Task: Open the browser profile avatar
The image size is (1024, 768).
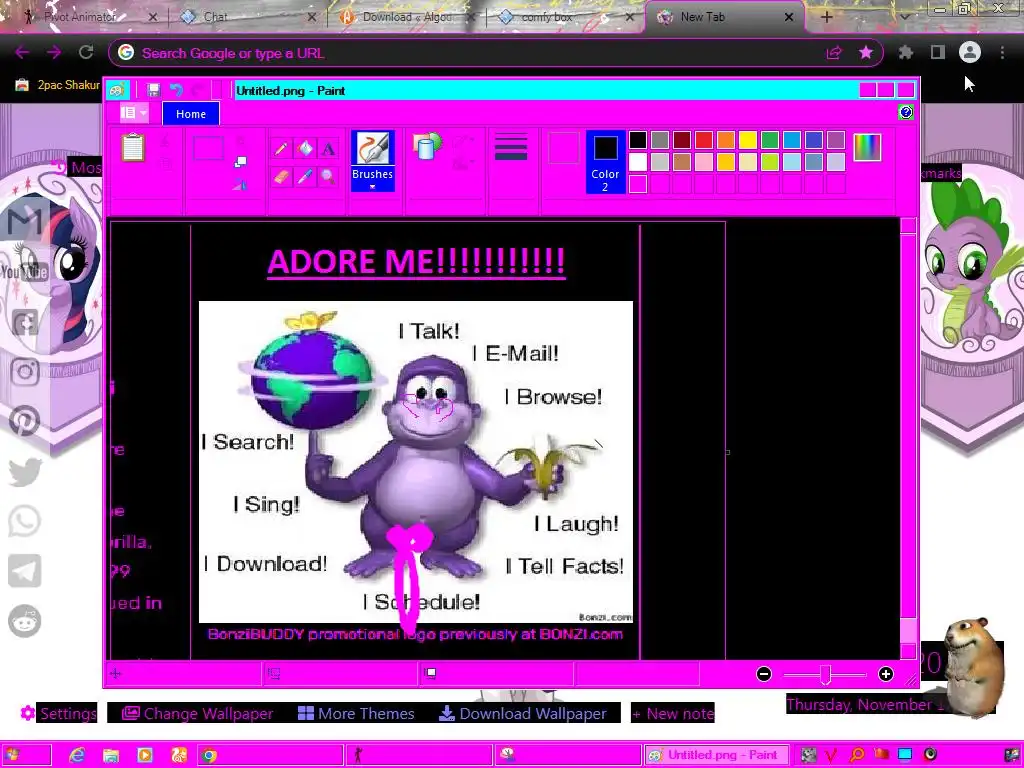Action: tap(970, 52)
